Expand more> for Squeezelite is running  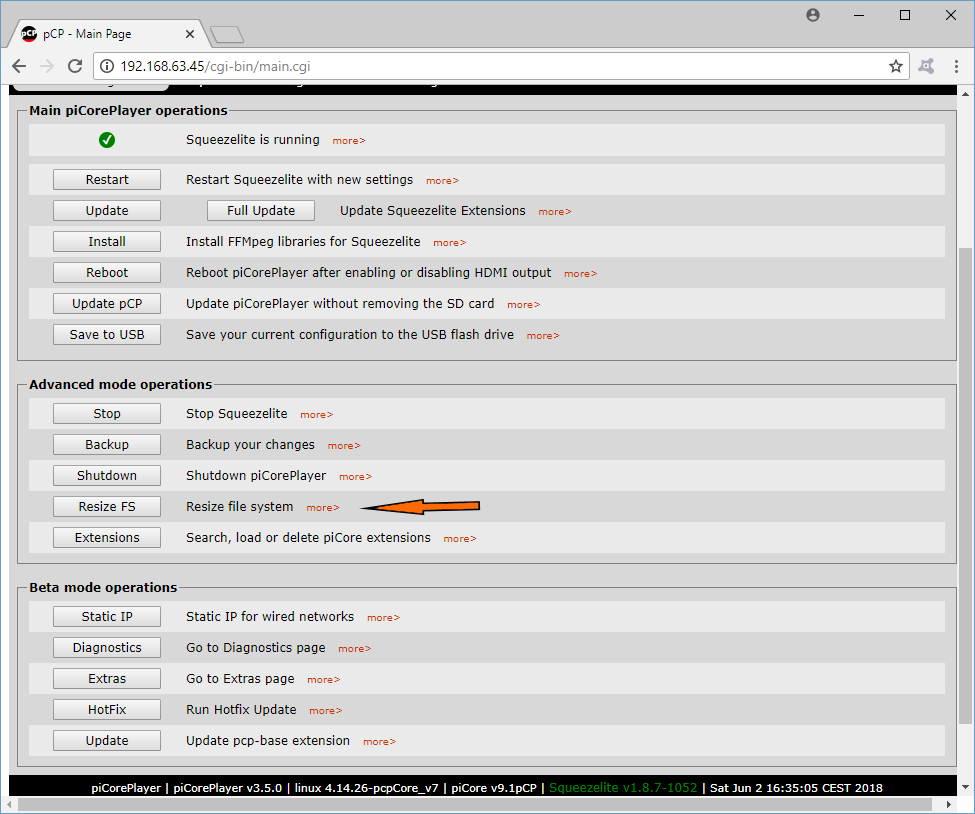349,141
